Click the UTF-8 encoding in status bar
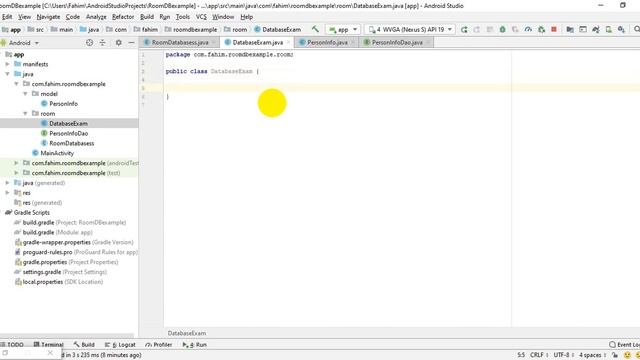 562,355
